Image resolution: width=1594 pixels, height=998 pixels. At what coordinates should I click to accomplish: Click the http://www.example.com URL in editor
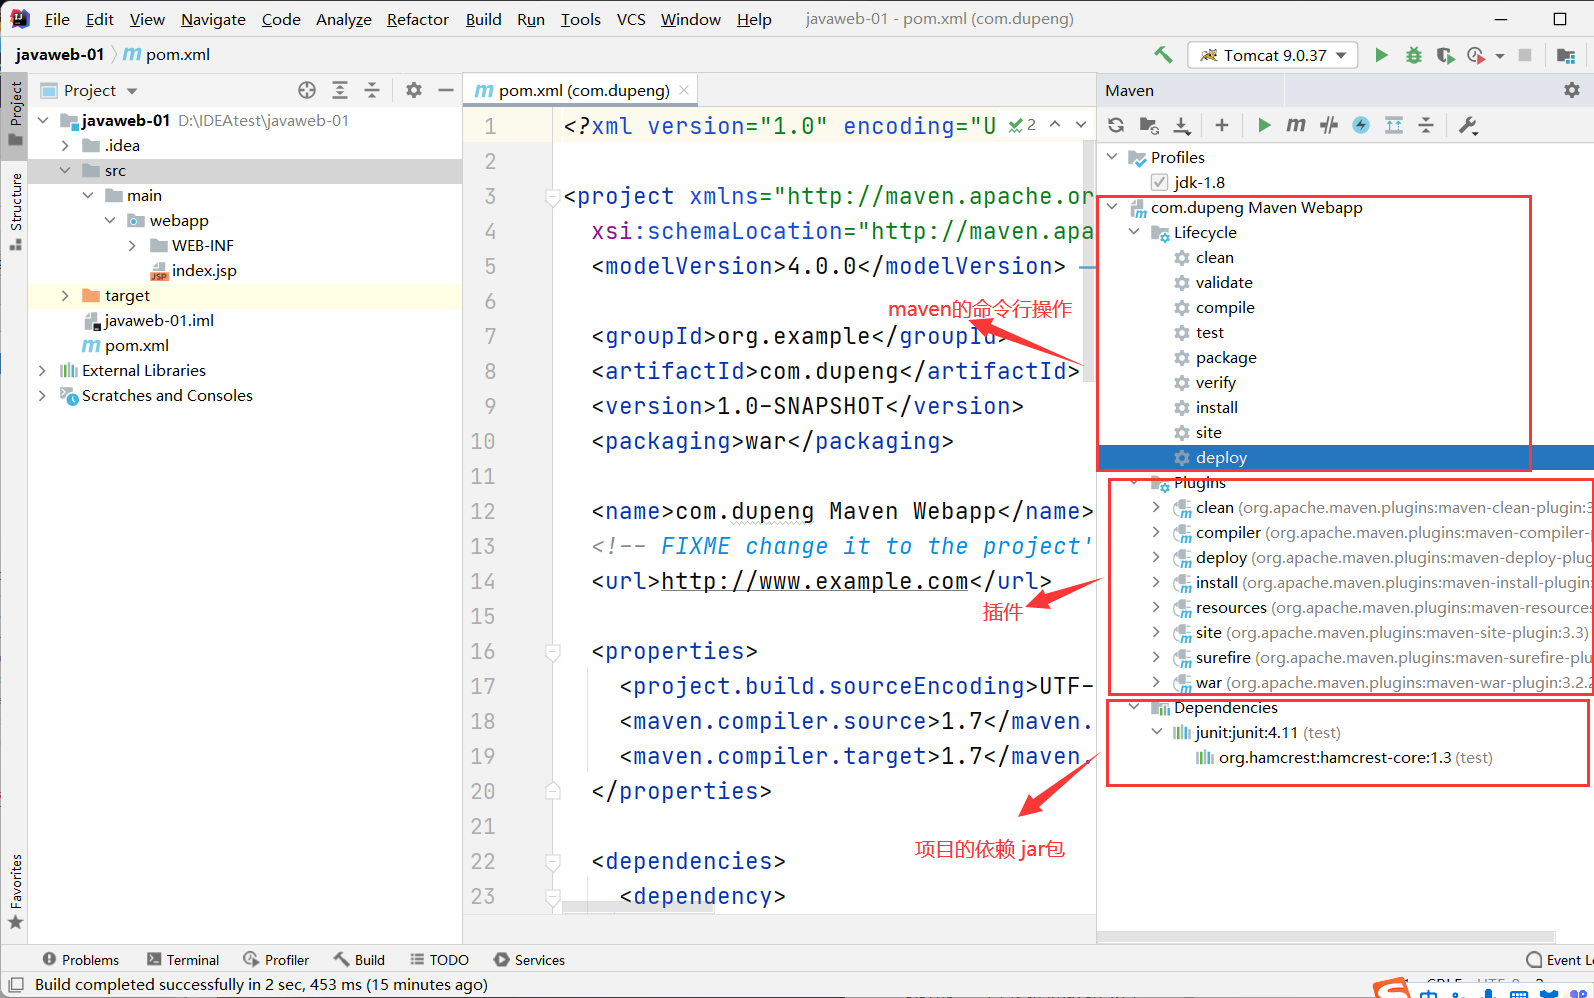[814, 581]
